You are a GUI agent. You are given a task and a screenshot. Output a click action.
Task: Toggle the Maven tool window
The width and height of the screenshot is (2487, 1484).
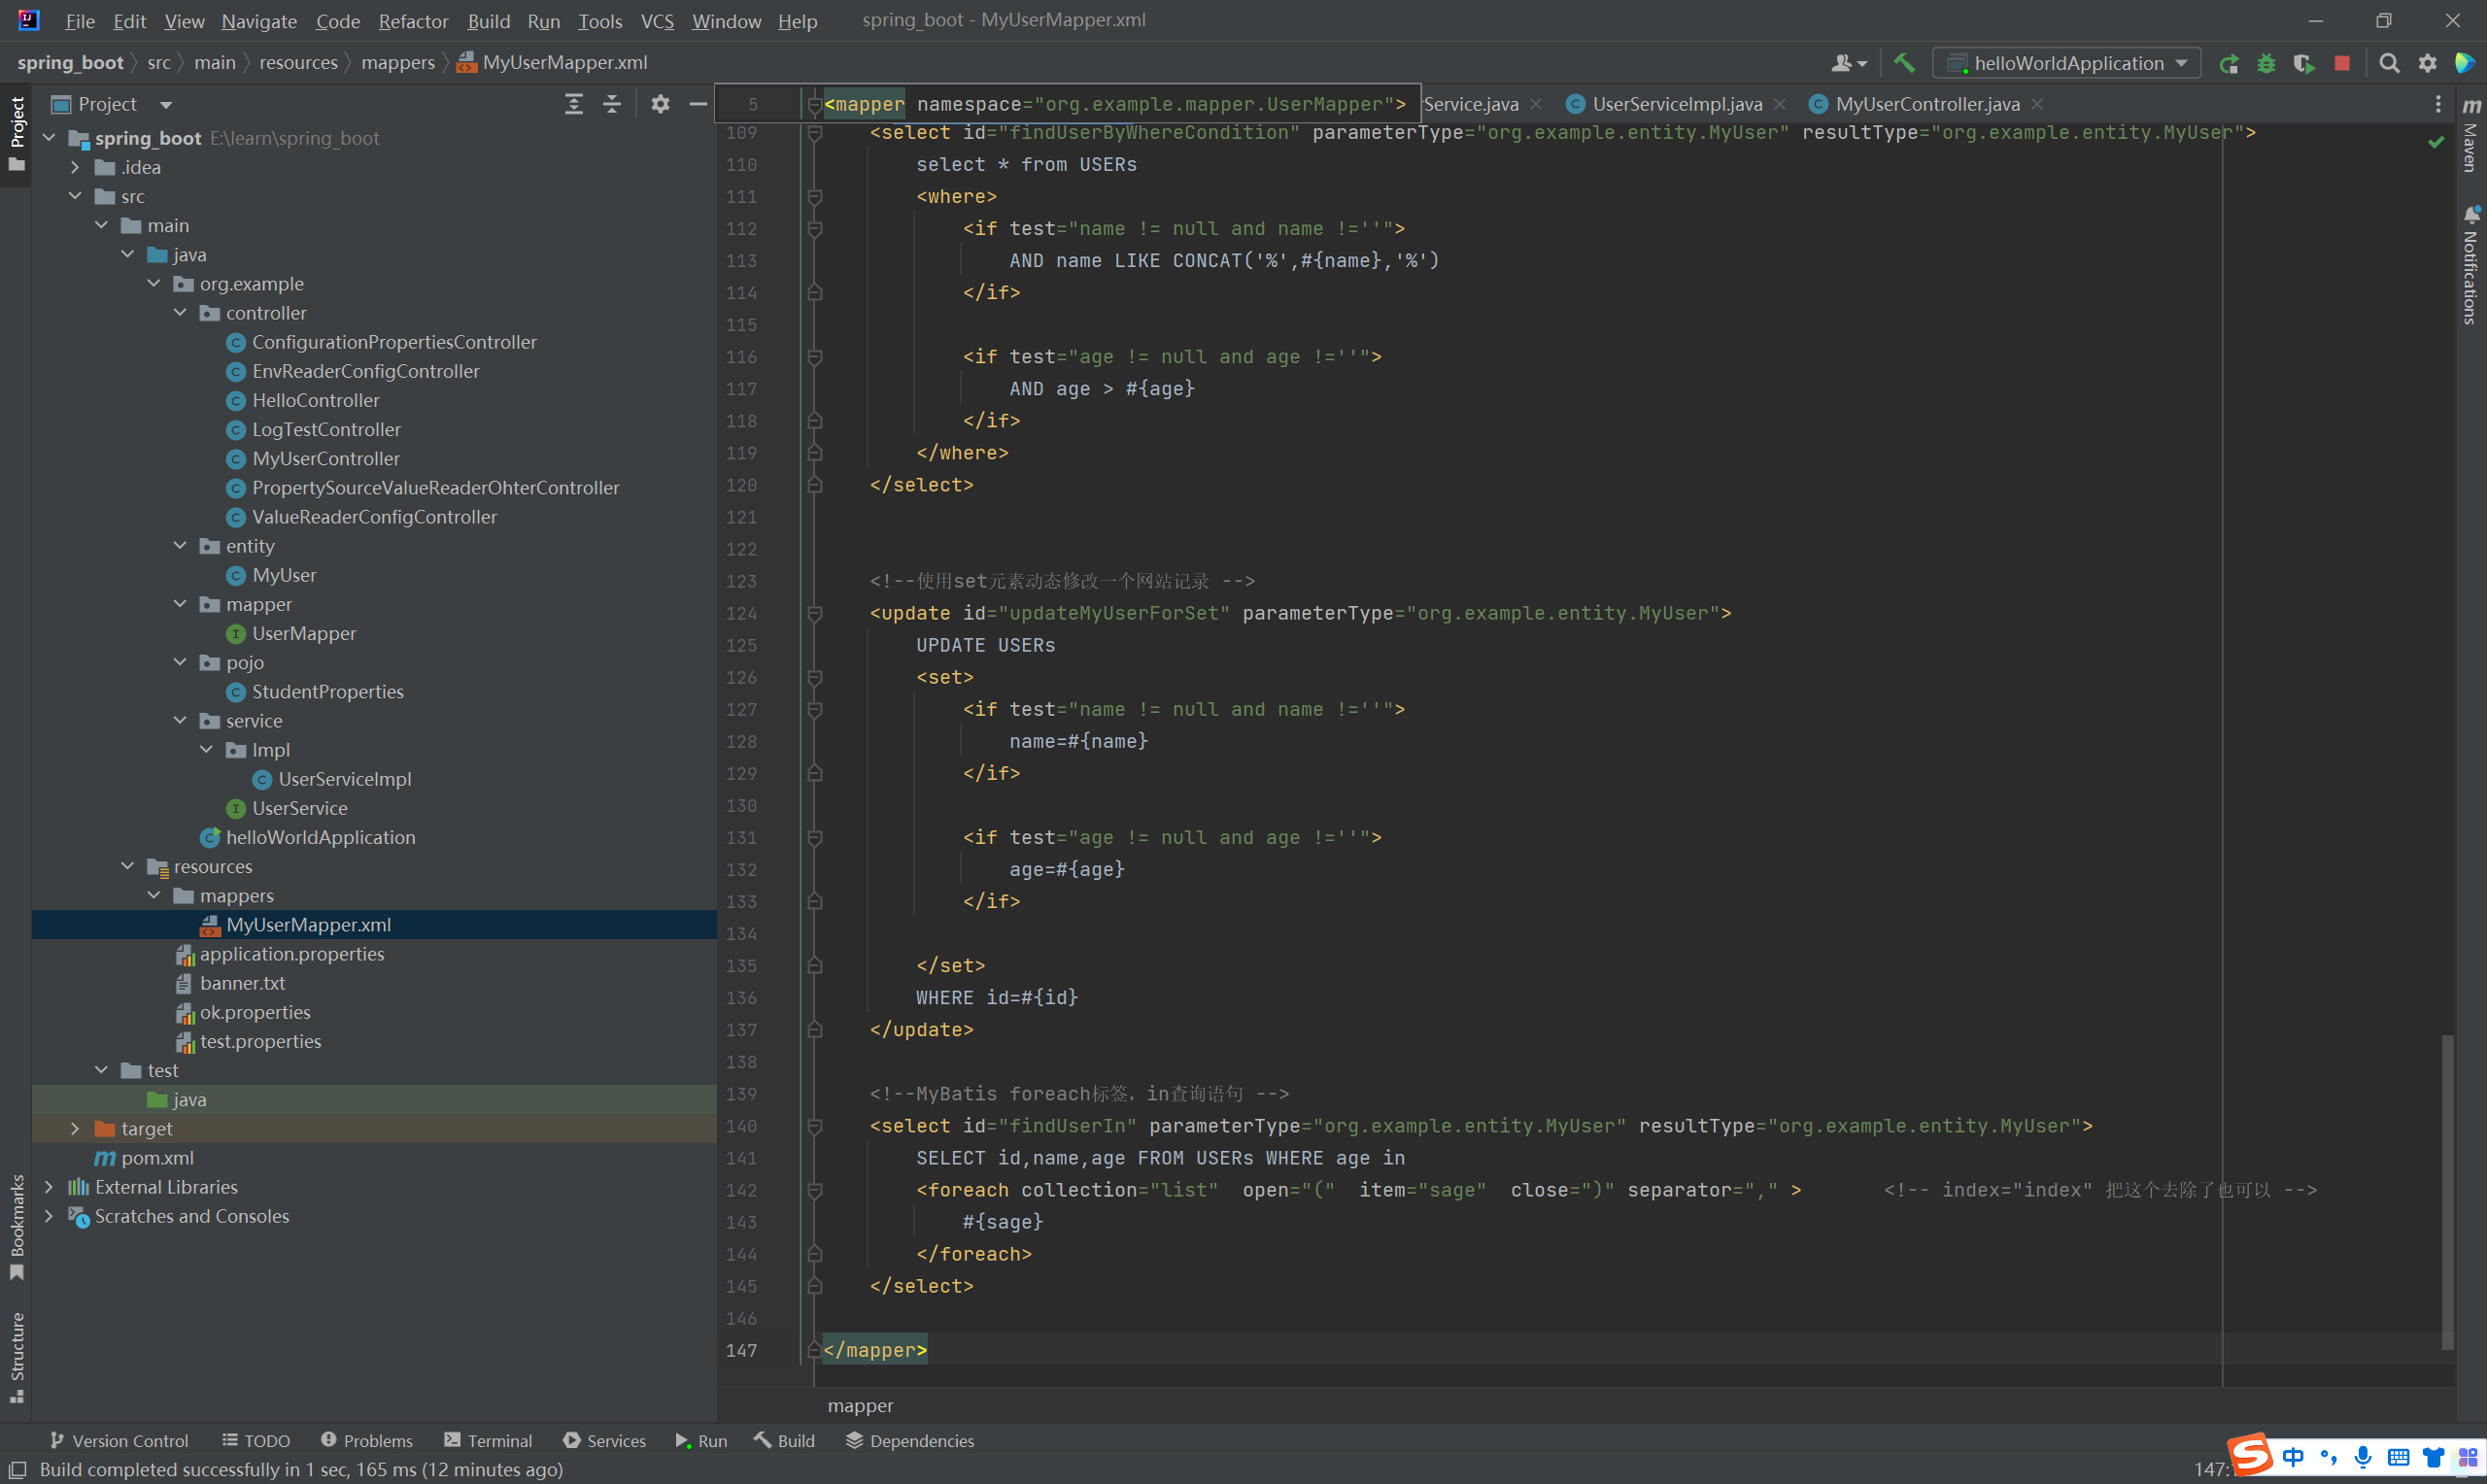click(x=2471, y=135)
